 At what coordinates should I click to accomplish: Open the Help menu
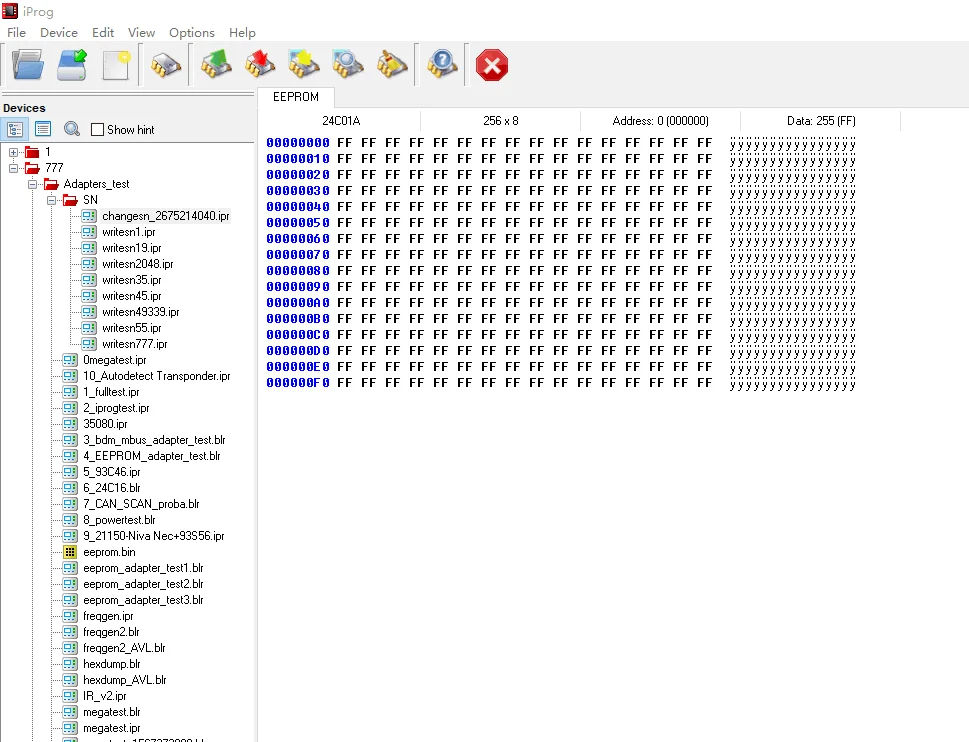[242, 33]
